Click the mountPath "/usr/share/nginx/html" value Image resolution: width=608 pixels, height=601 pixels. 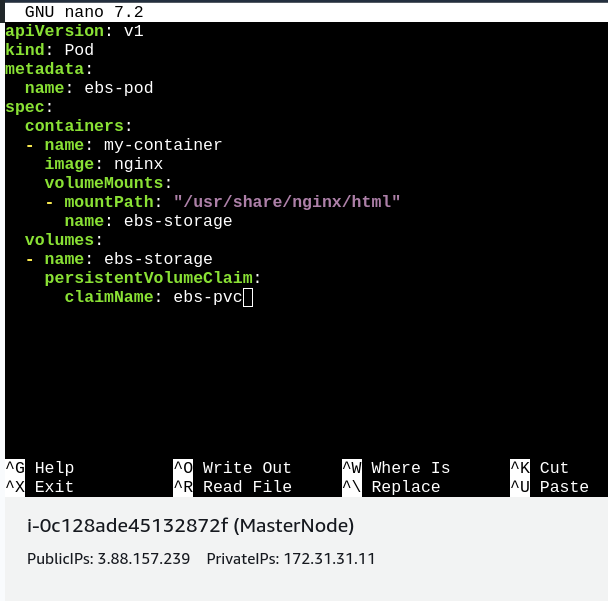[x=287, y=202]
